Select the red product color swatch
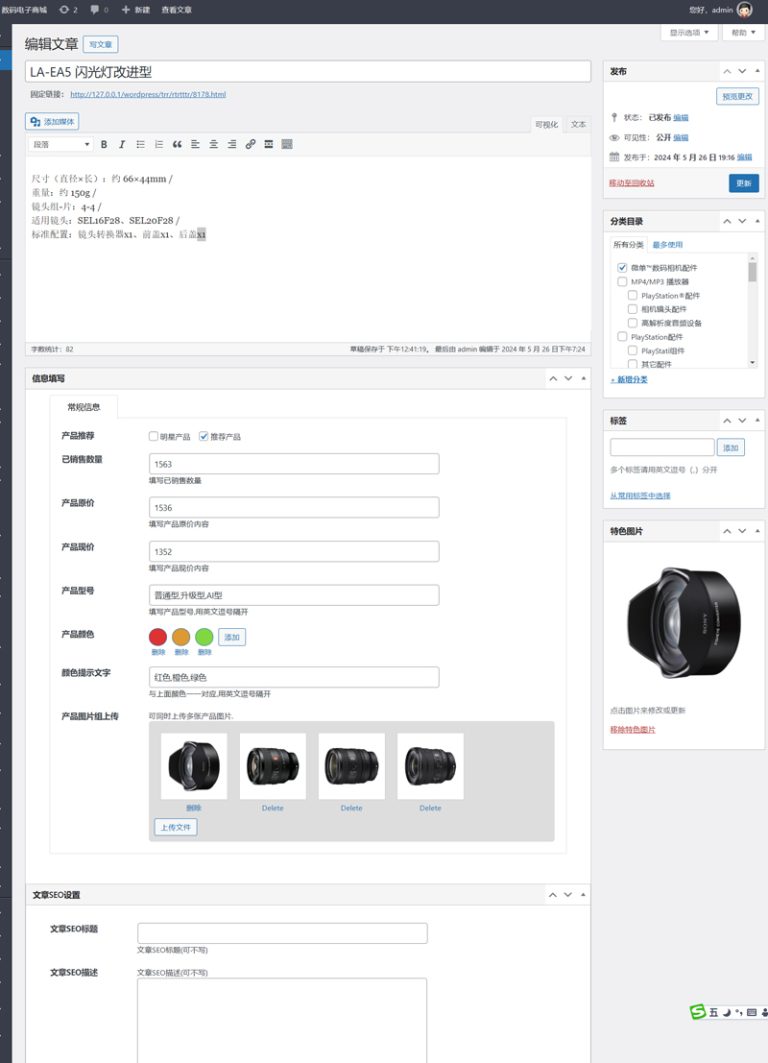768x1063 pixels. tap(158, 637)
